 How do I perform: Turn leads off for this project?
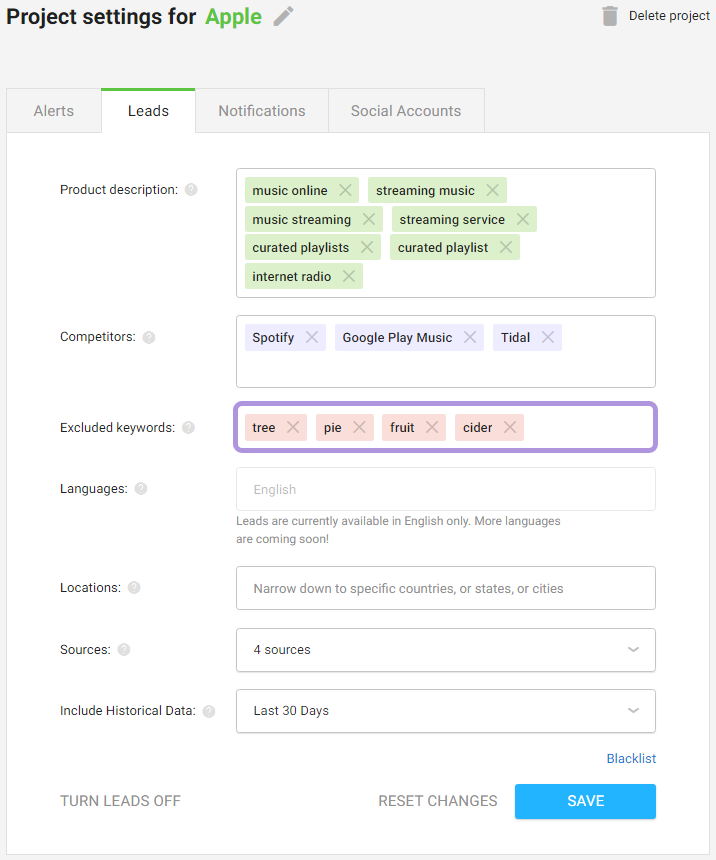[x=120, y=801]
